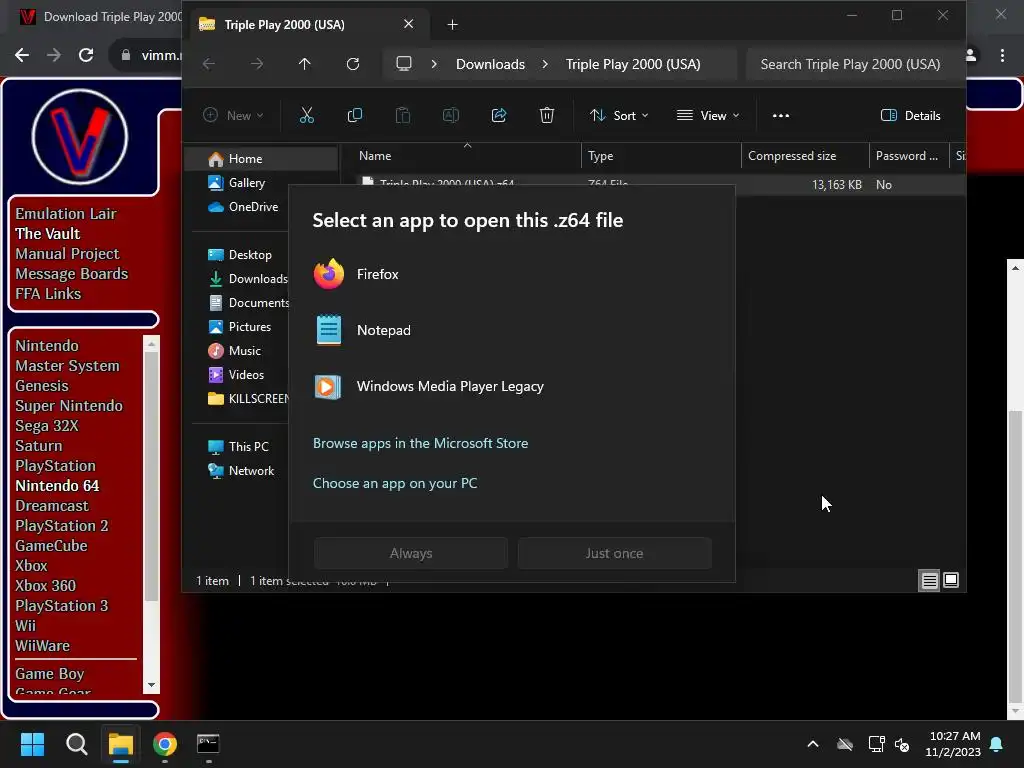Reload the Chrome page

[86, 56]
